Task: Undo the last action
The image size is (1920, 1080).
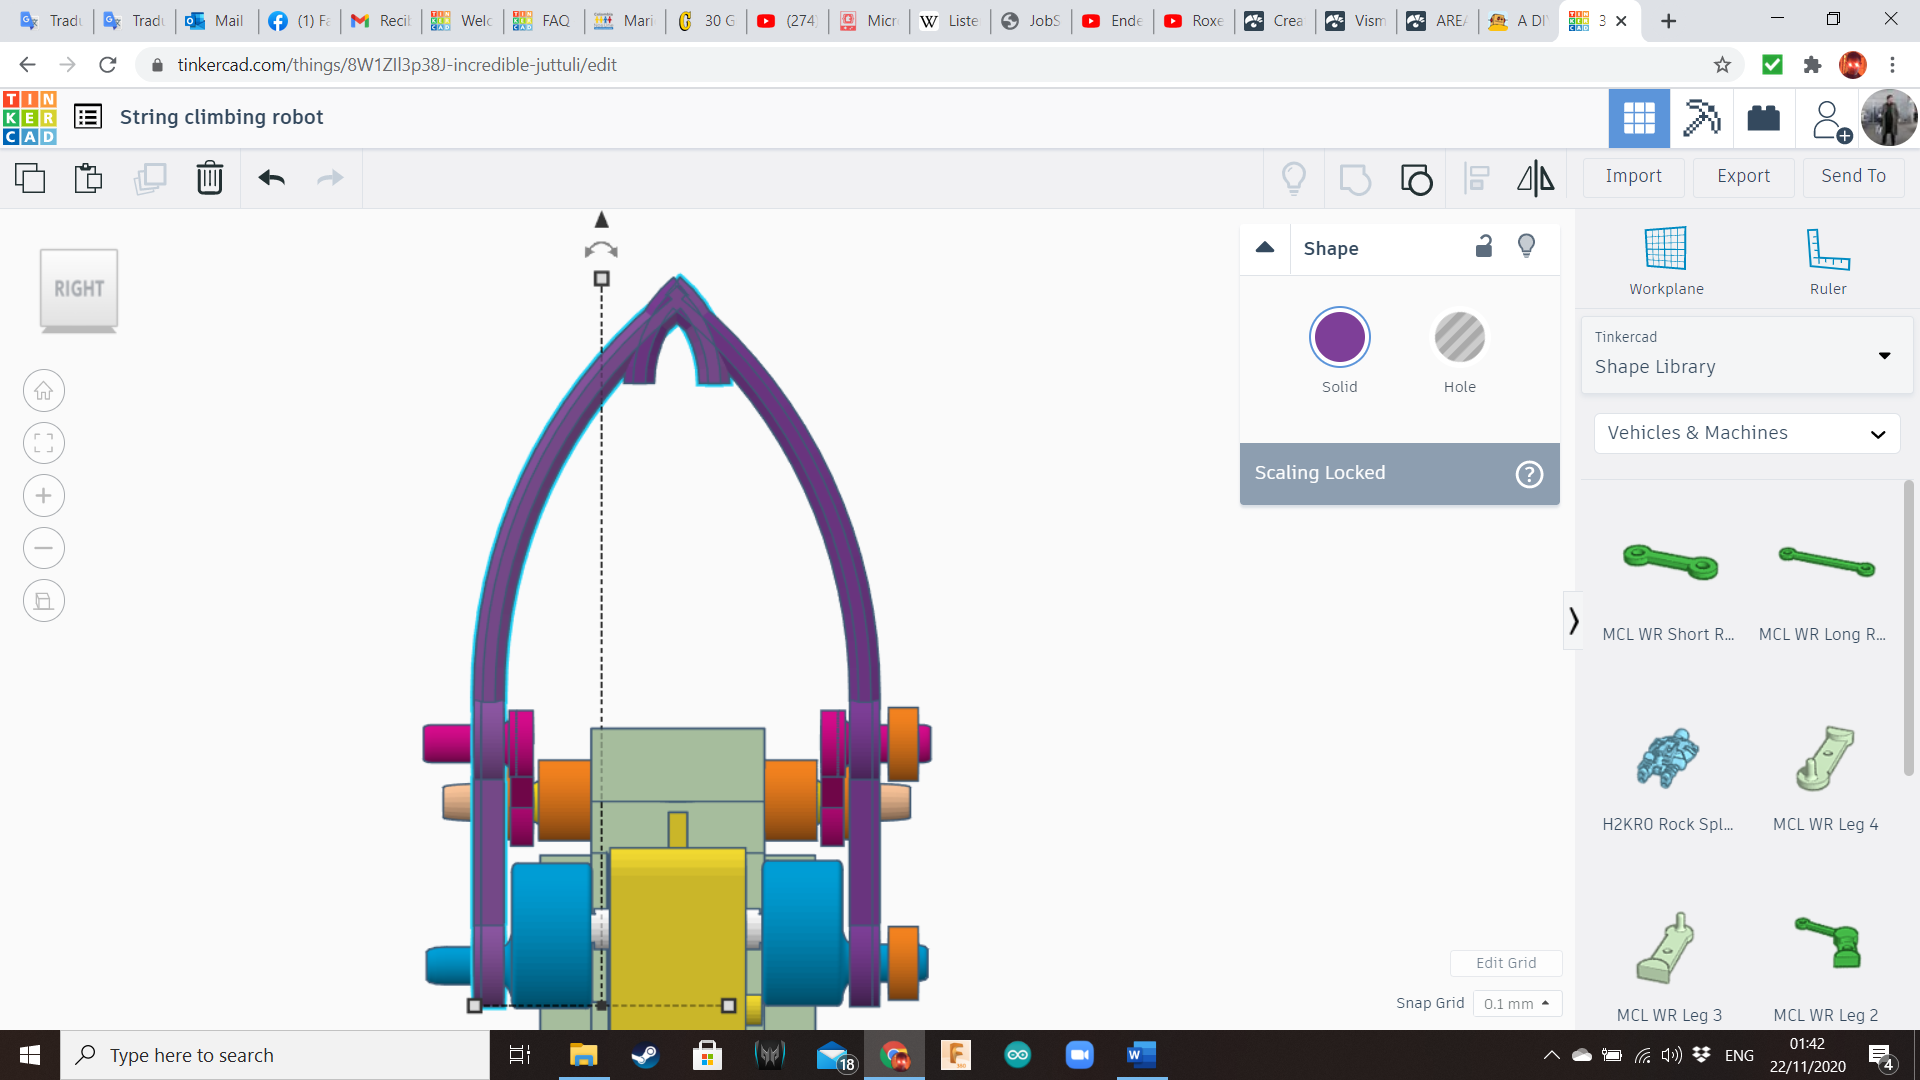Action: pos(271,178)
